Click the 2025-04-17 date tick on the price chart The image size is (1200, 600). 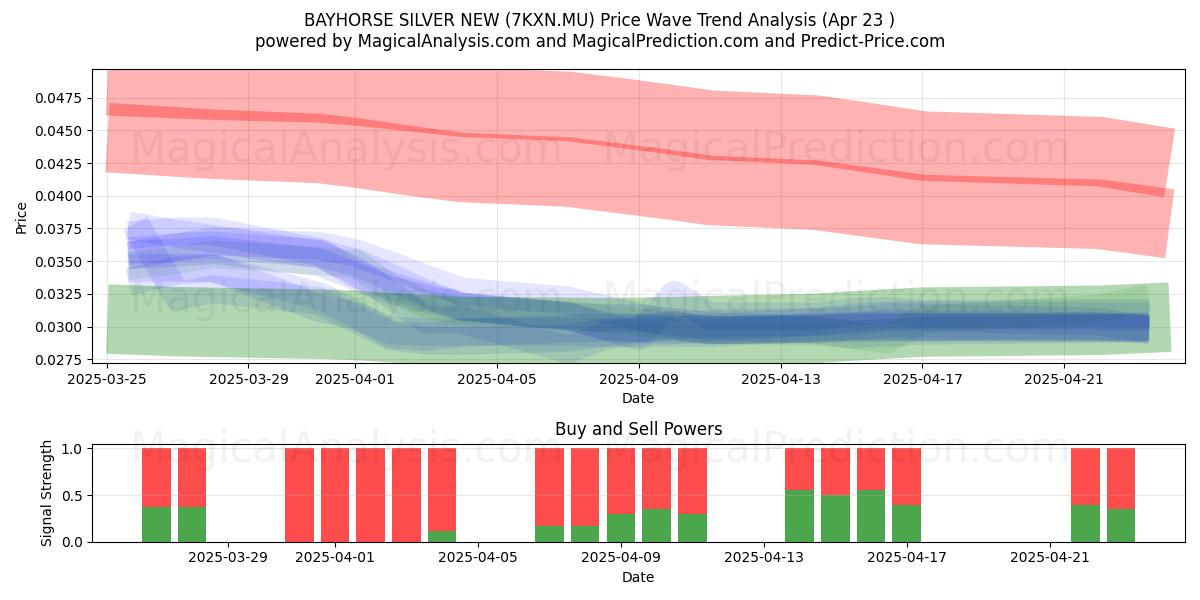922,379
